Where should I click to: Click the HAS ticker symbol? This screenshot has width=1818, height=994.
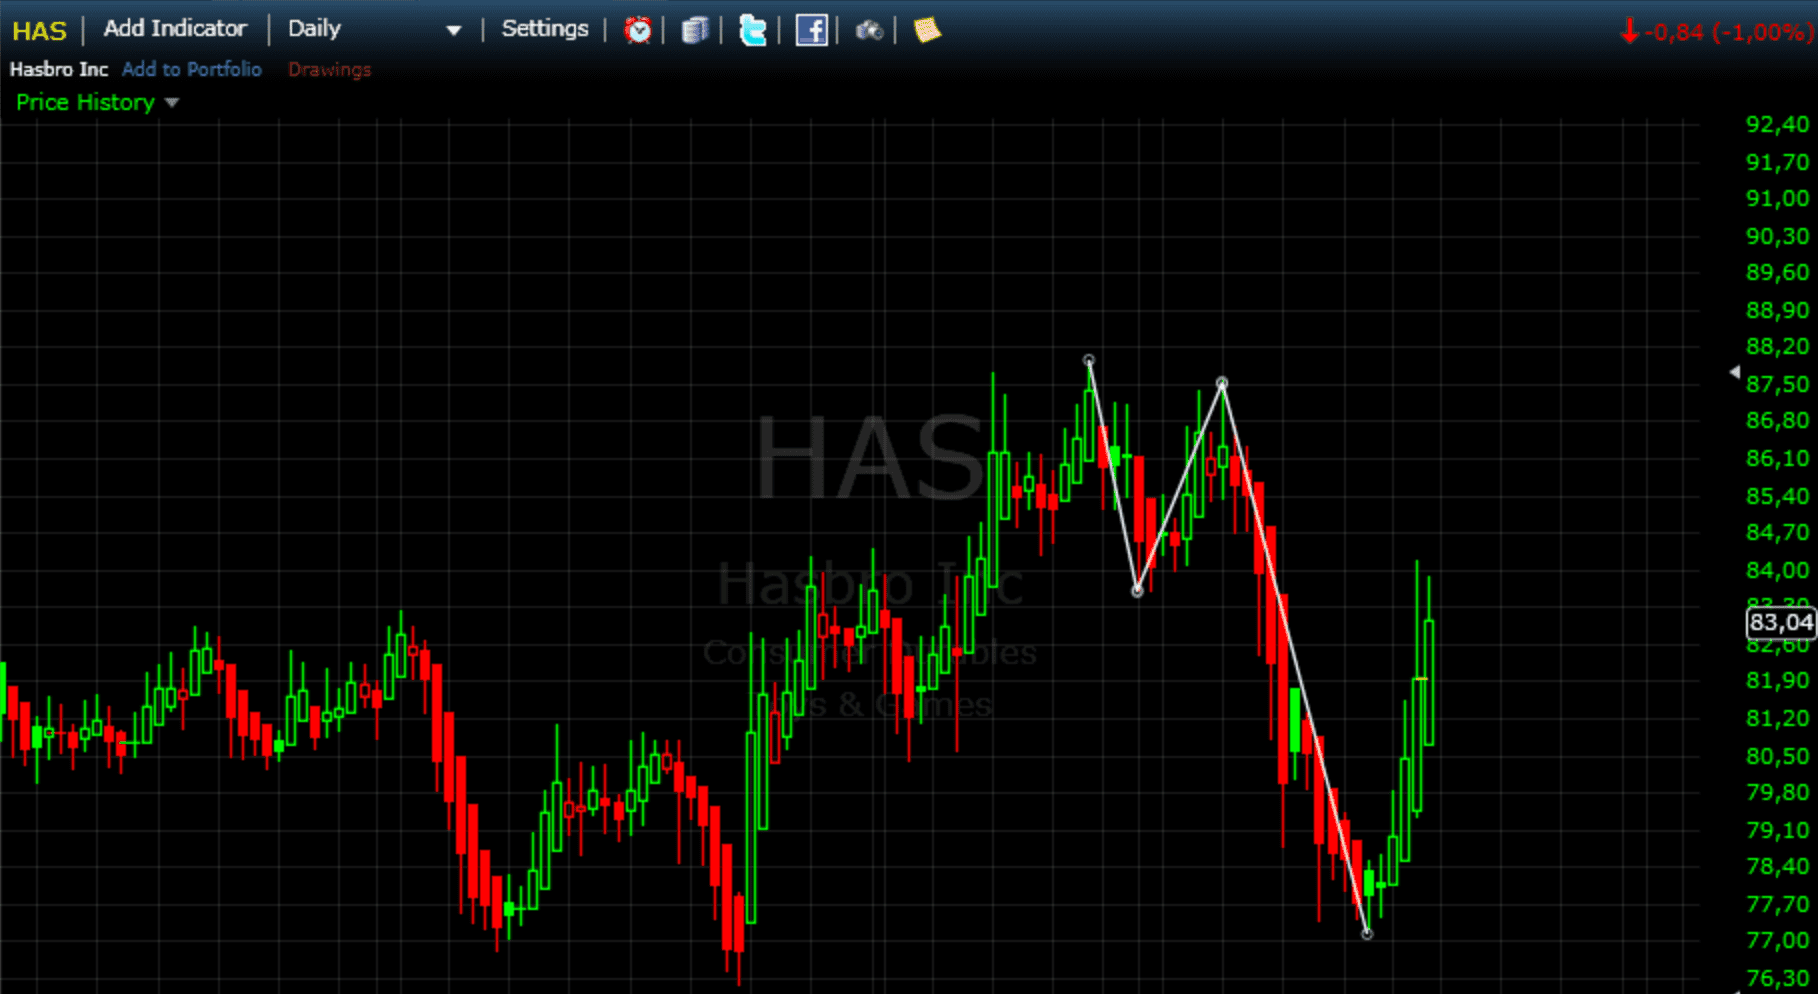[x=39, y=31]
